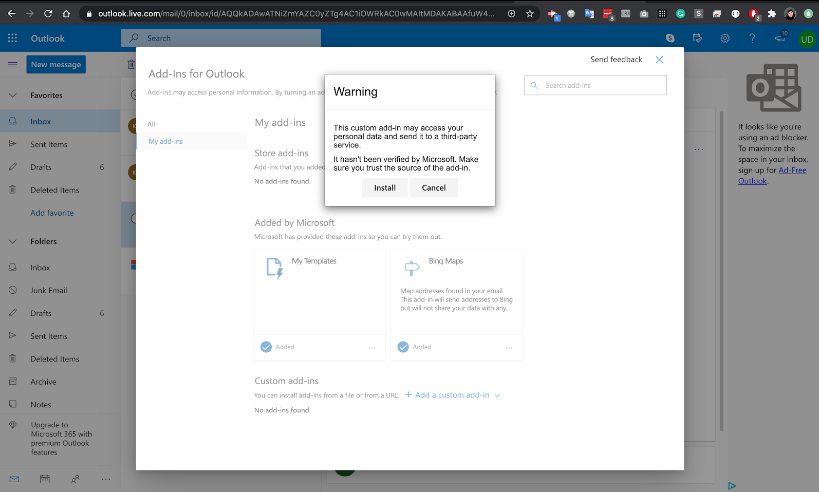Open the Archive folder

(60, 382)
